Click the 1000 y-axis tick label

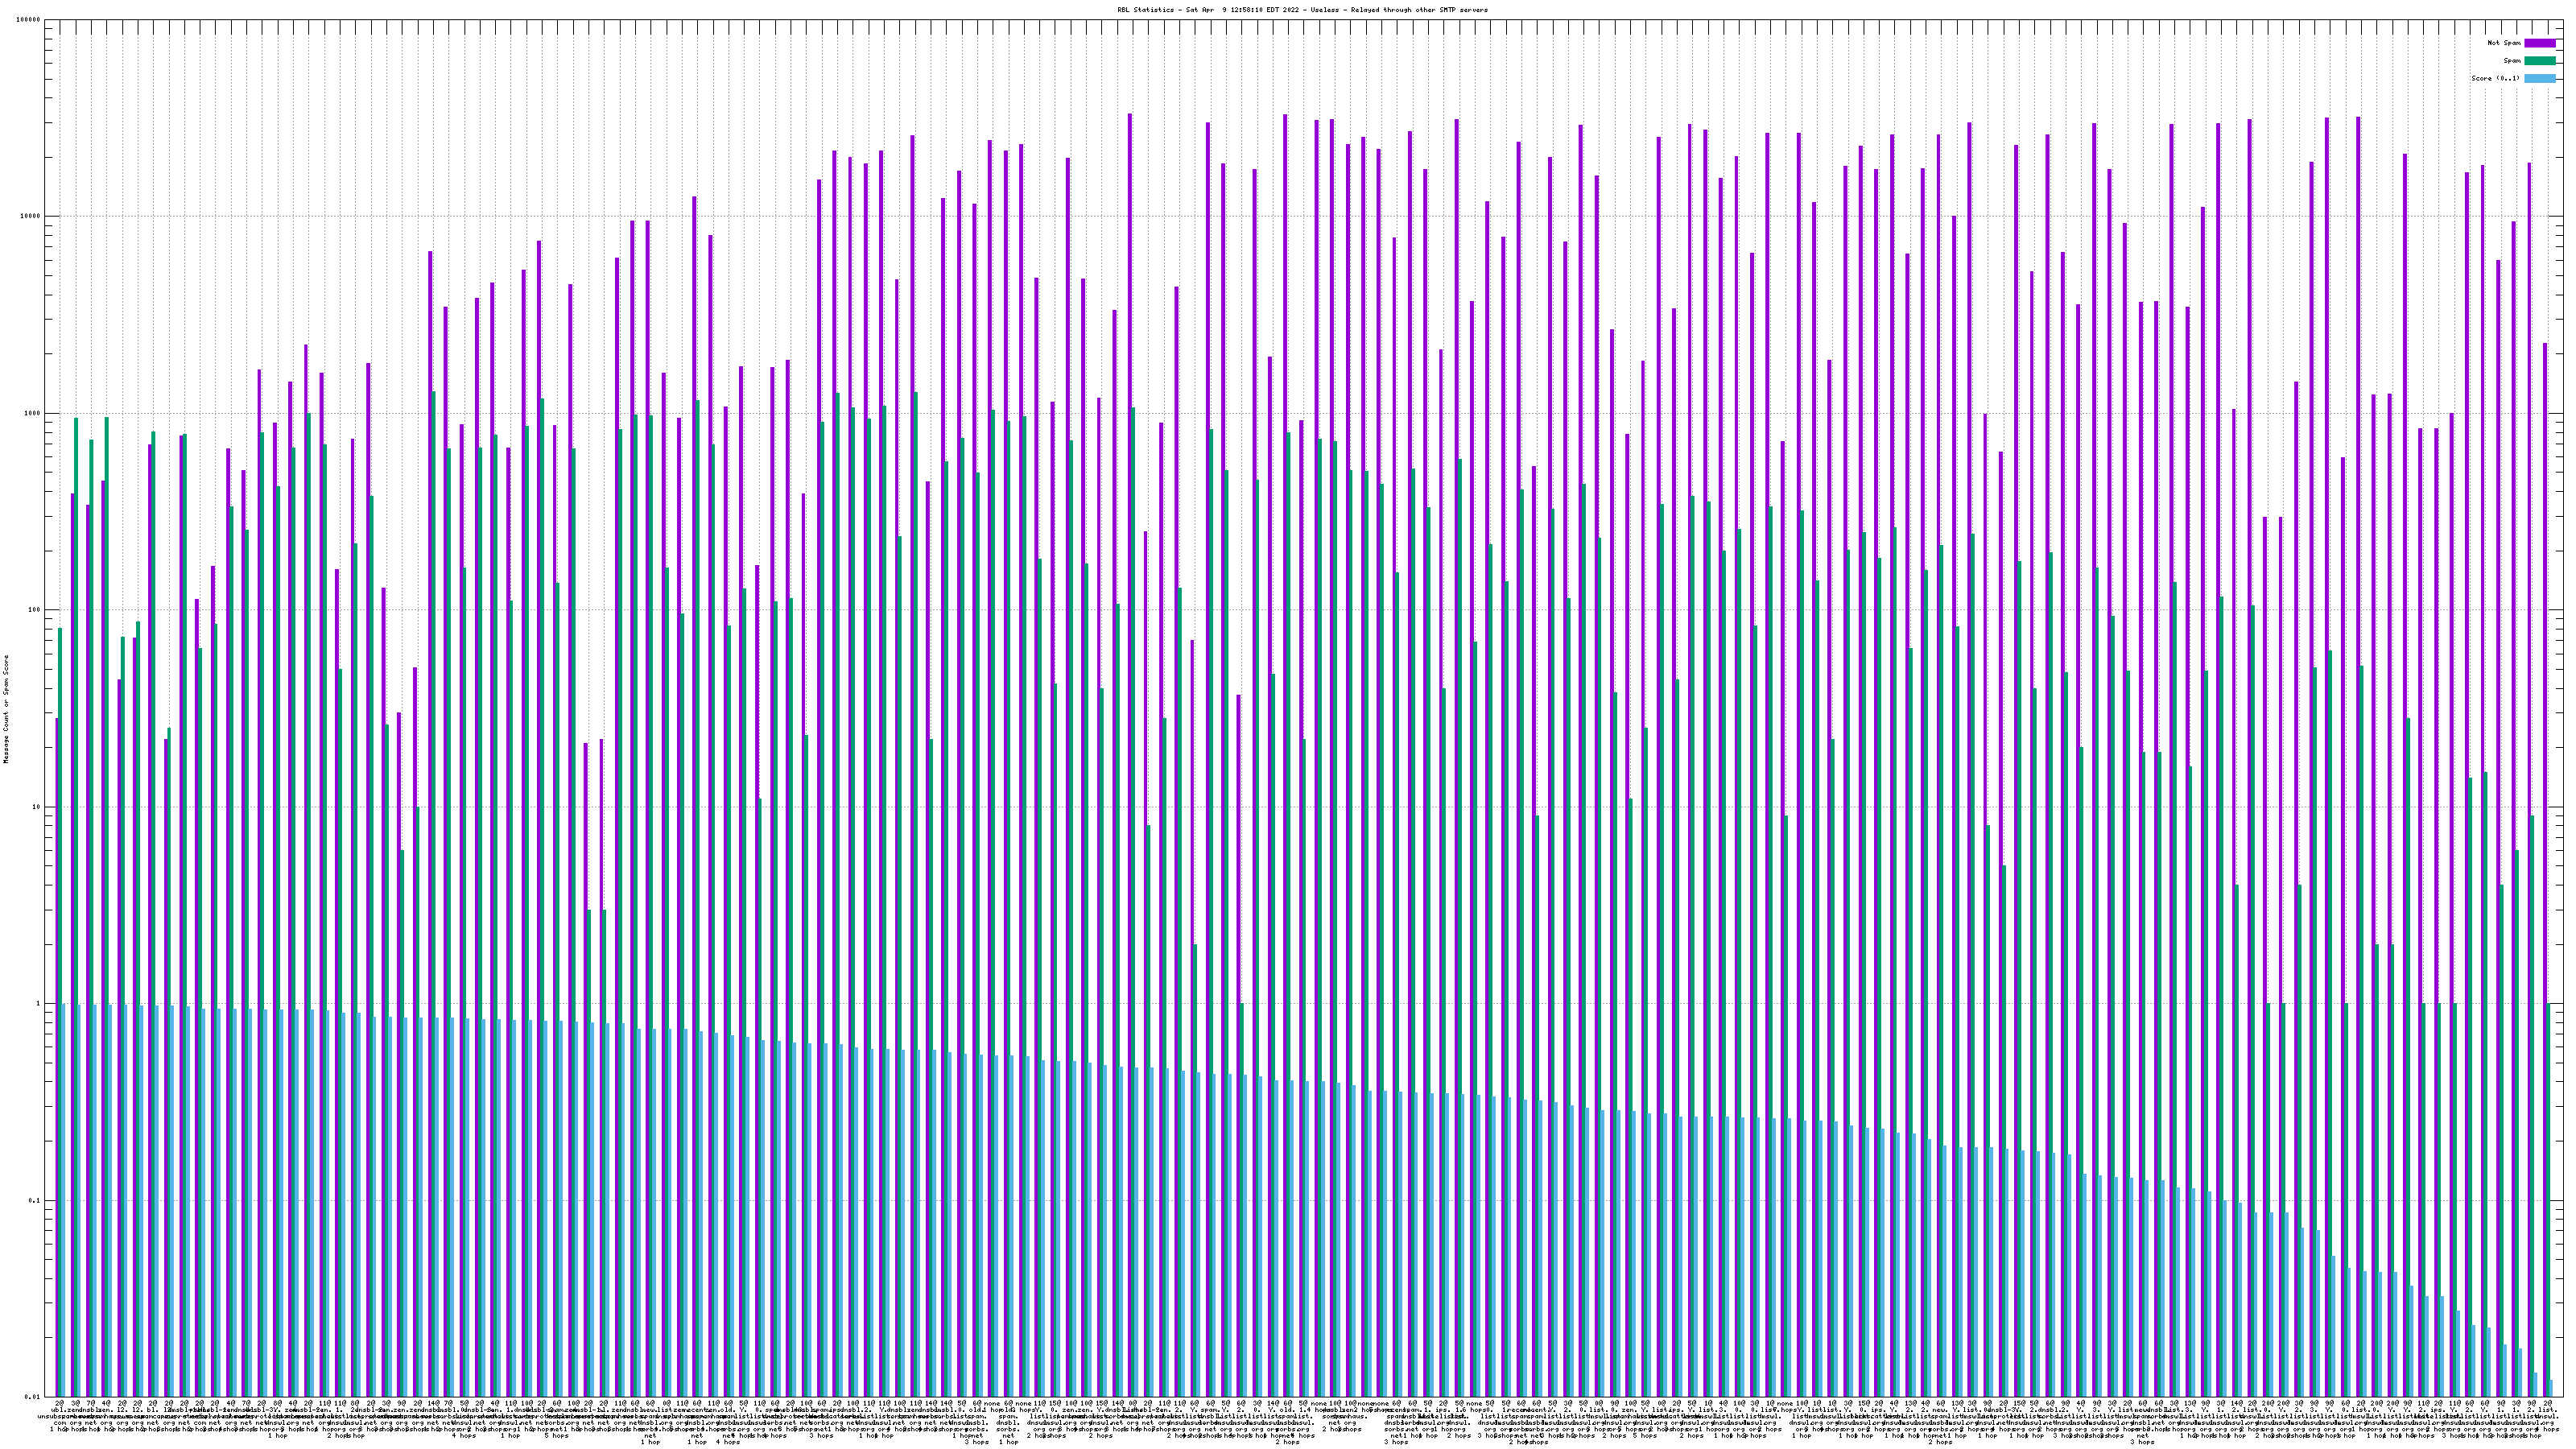point(33,414)
